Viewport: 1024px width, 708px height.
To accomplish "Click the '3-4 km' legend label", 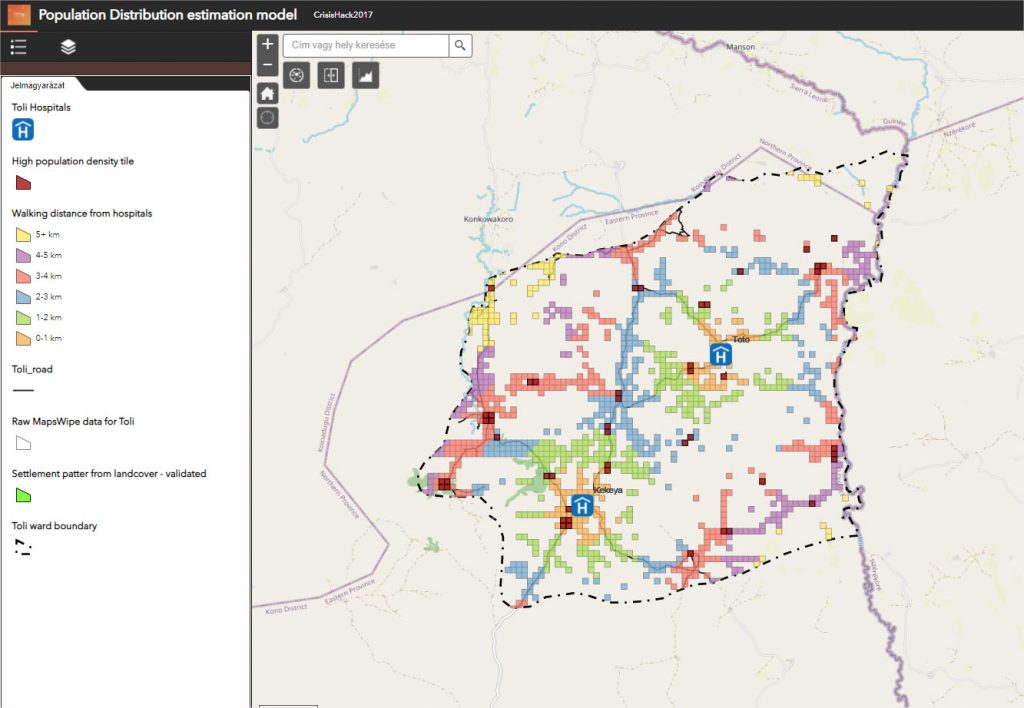I will point(49,276).
